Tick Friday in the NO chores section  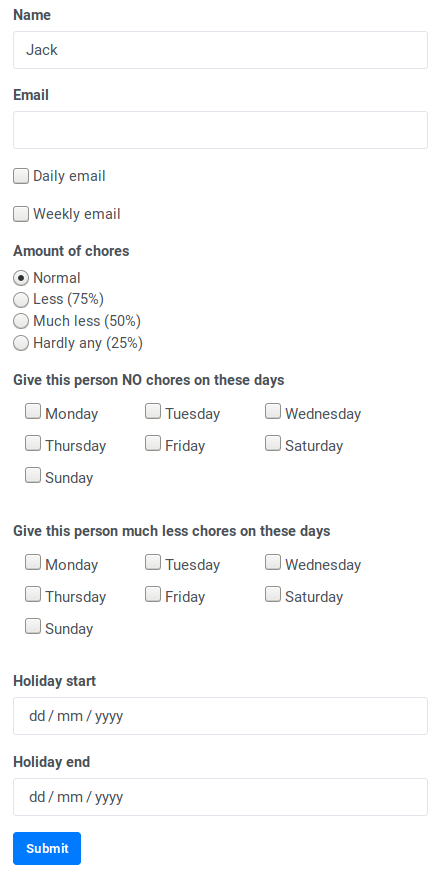pyautogui.click(x=153, y=444)
